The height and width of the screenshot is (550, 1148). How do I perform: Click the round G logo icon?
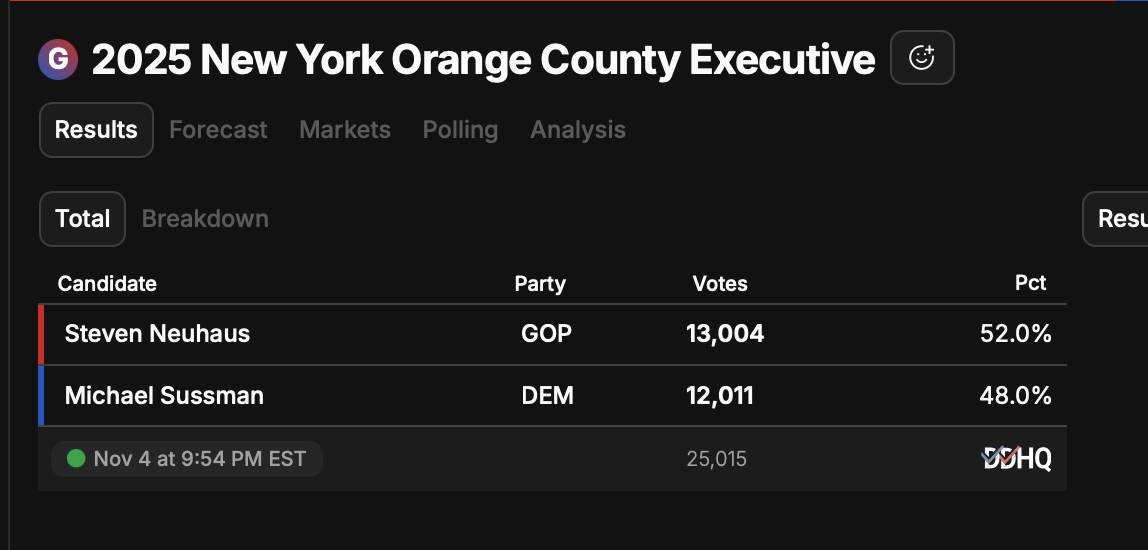click(58, 60)
